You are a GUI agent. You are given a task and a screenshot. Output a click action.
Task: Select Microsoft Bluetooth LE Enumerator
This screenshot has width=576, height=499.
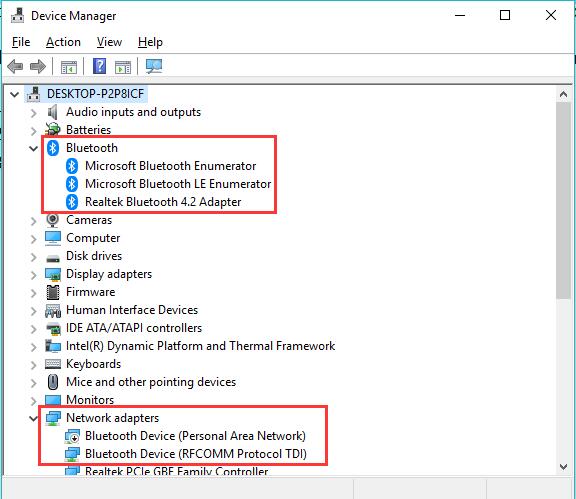tap(178, 184)
